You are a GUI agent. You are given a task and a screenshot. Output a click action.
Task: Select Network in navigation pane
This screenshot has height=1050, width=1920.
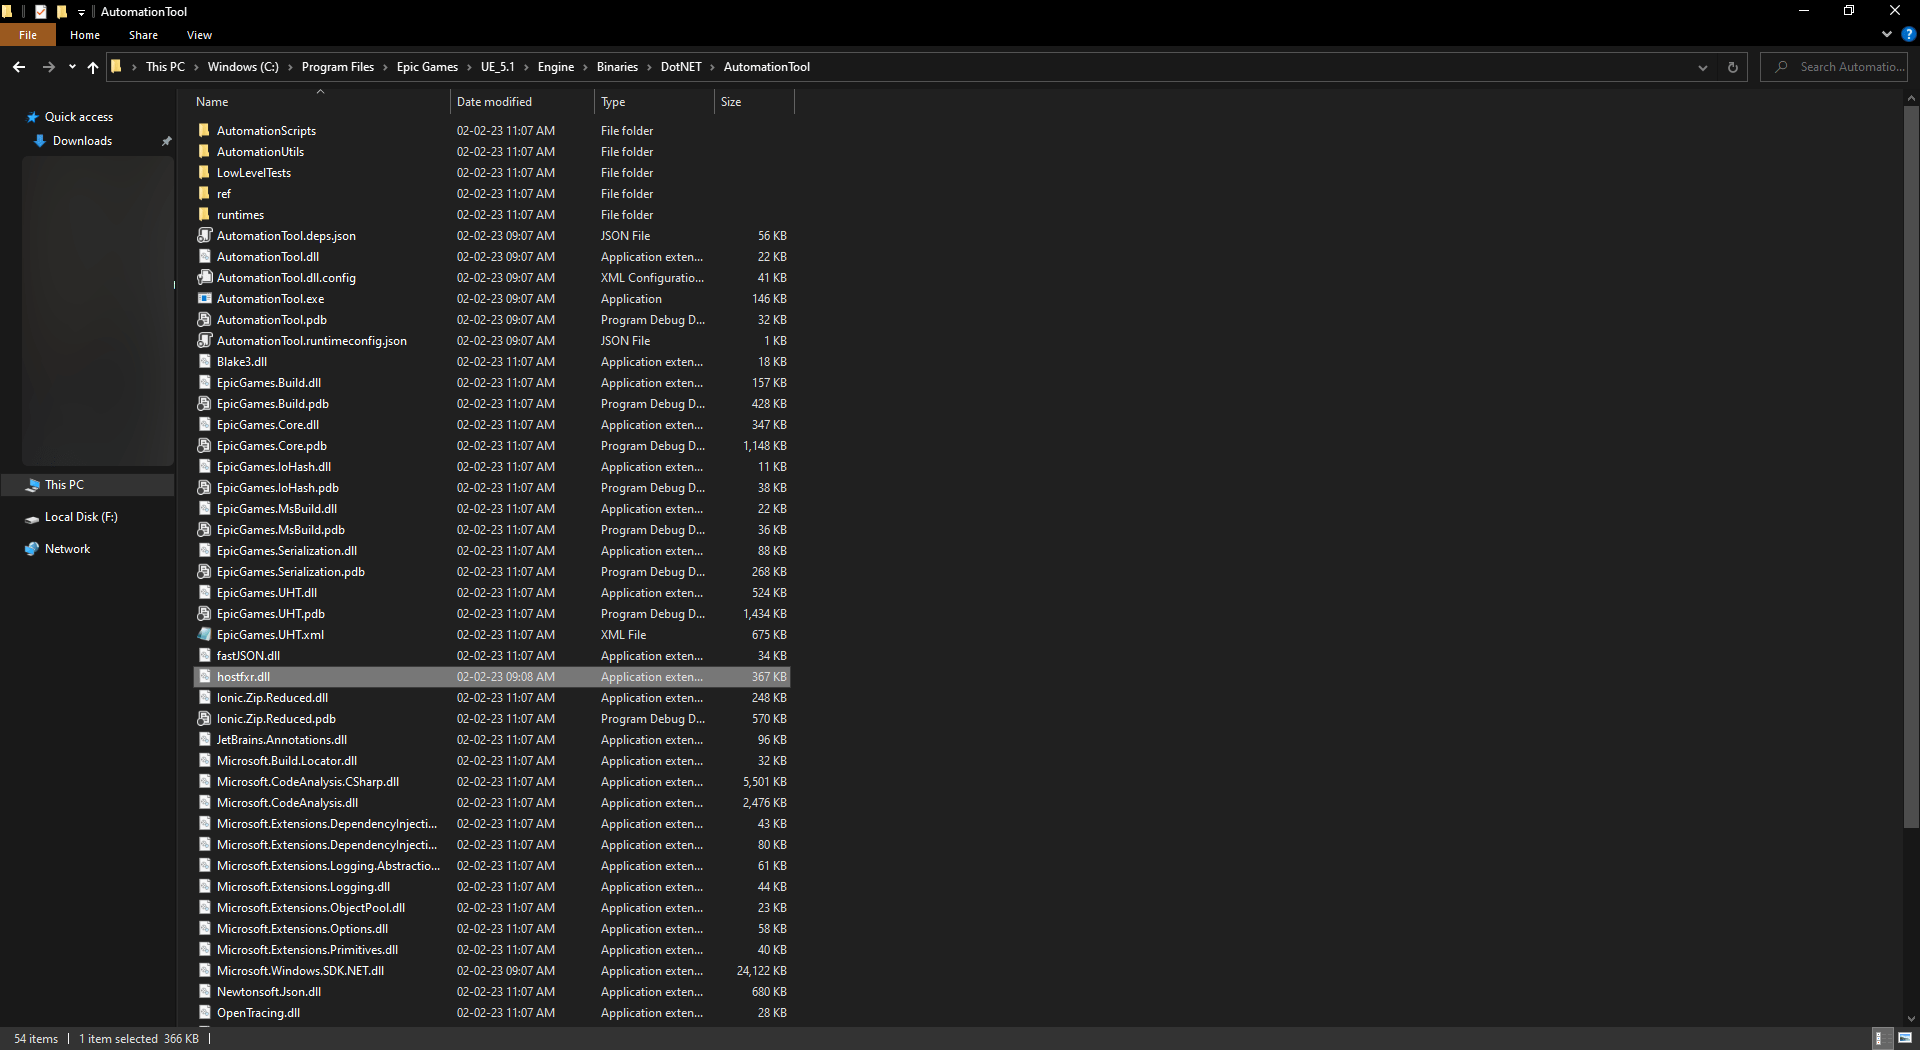(x=67, y=549)
